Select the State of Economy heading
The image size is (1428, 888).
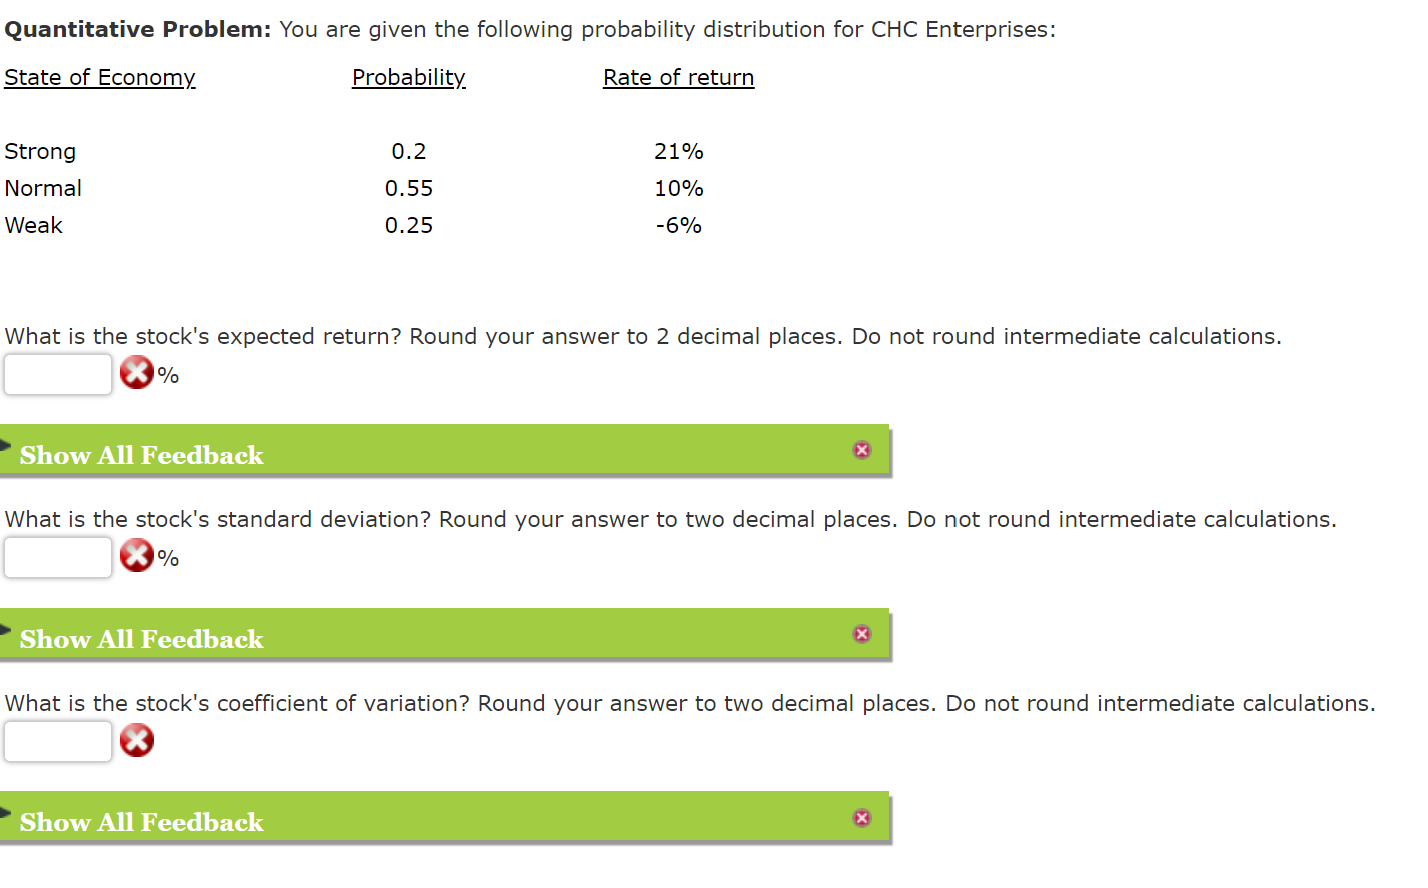pos(100,77)
